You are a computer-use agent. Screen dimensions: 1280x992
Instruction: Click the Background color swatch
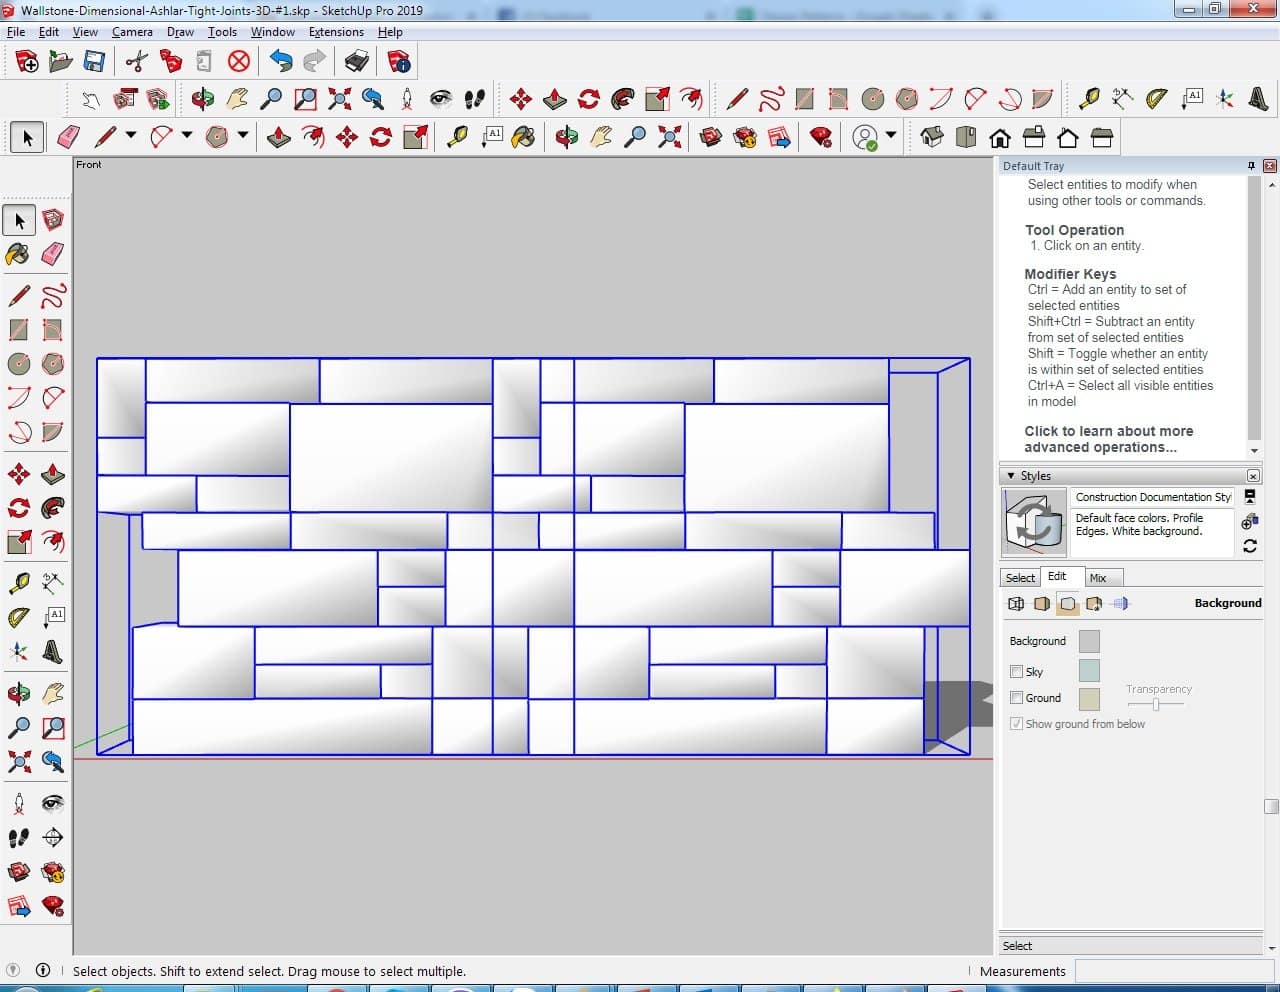click(x=1089, y=641)
